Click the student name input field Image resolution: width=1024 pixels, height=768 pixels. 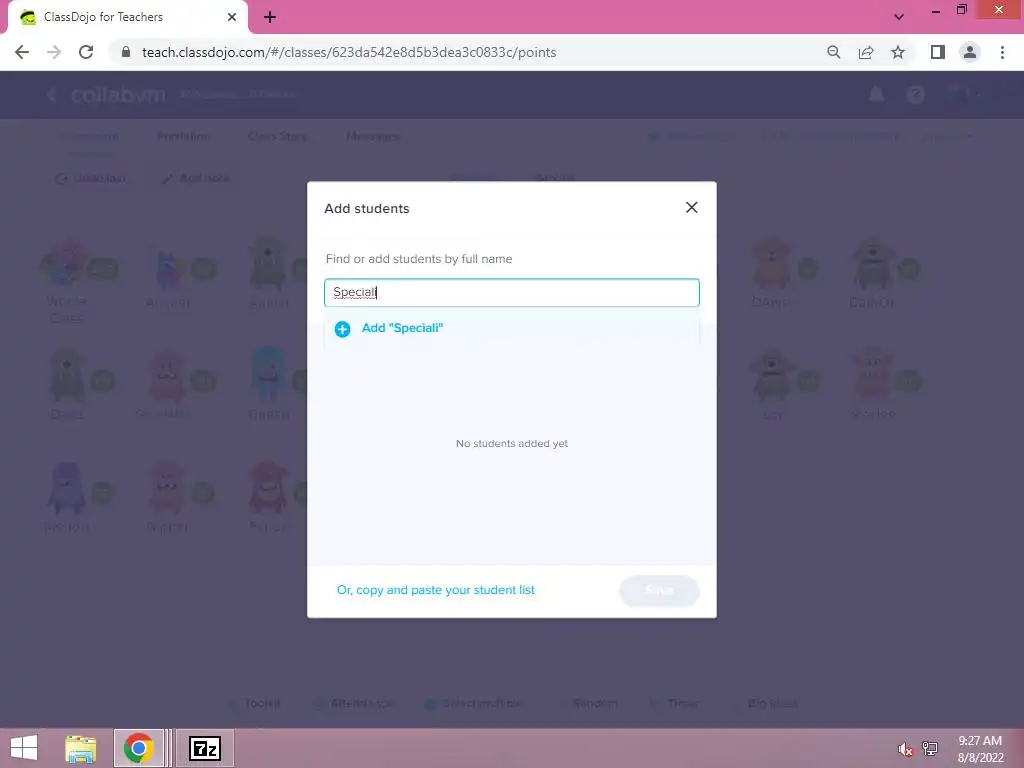(x=511, y=293)
